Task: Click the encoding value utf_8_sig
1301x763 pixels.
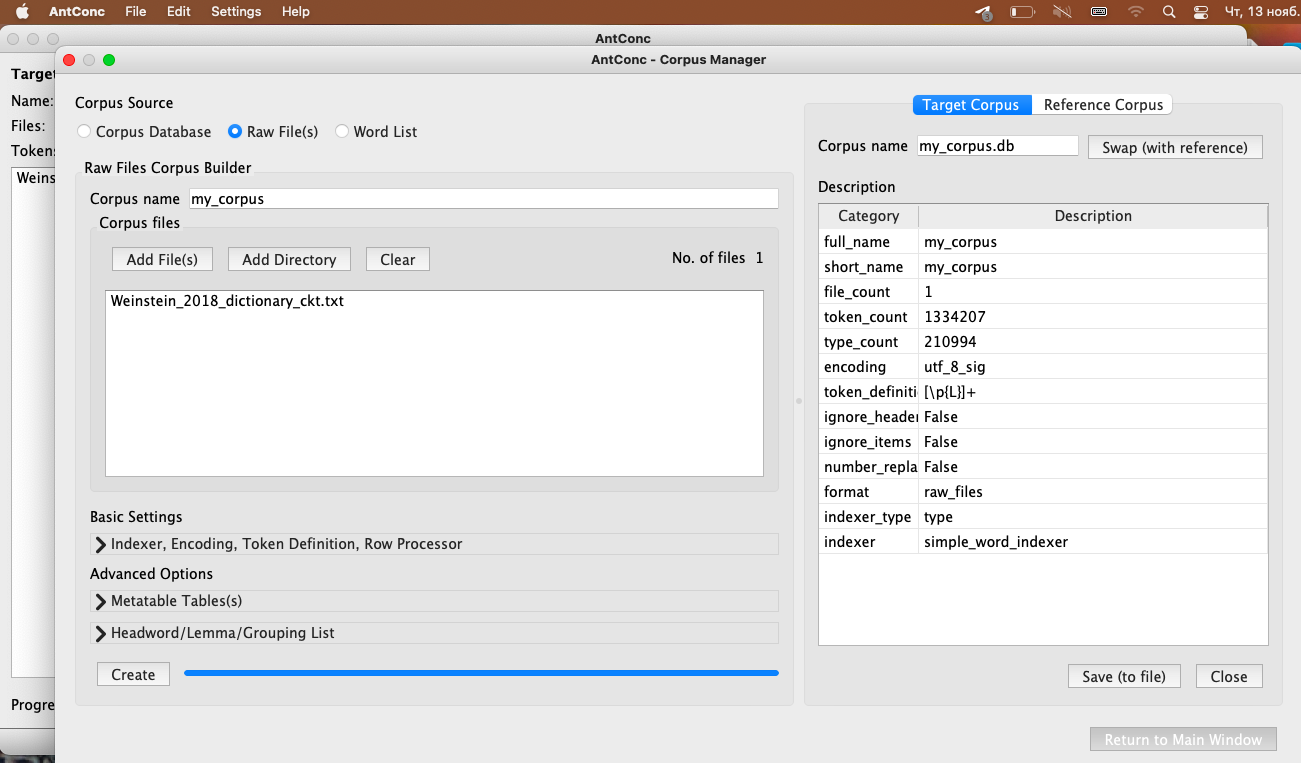Action: tap(954, 367)
